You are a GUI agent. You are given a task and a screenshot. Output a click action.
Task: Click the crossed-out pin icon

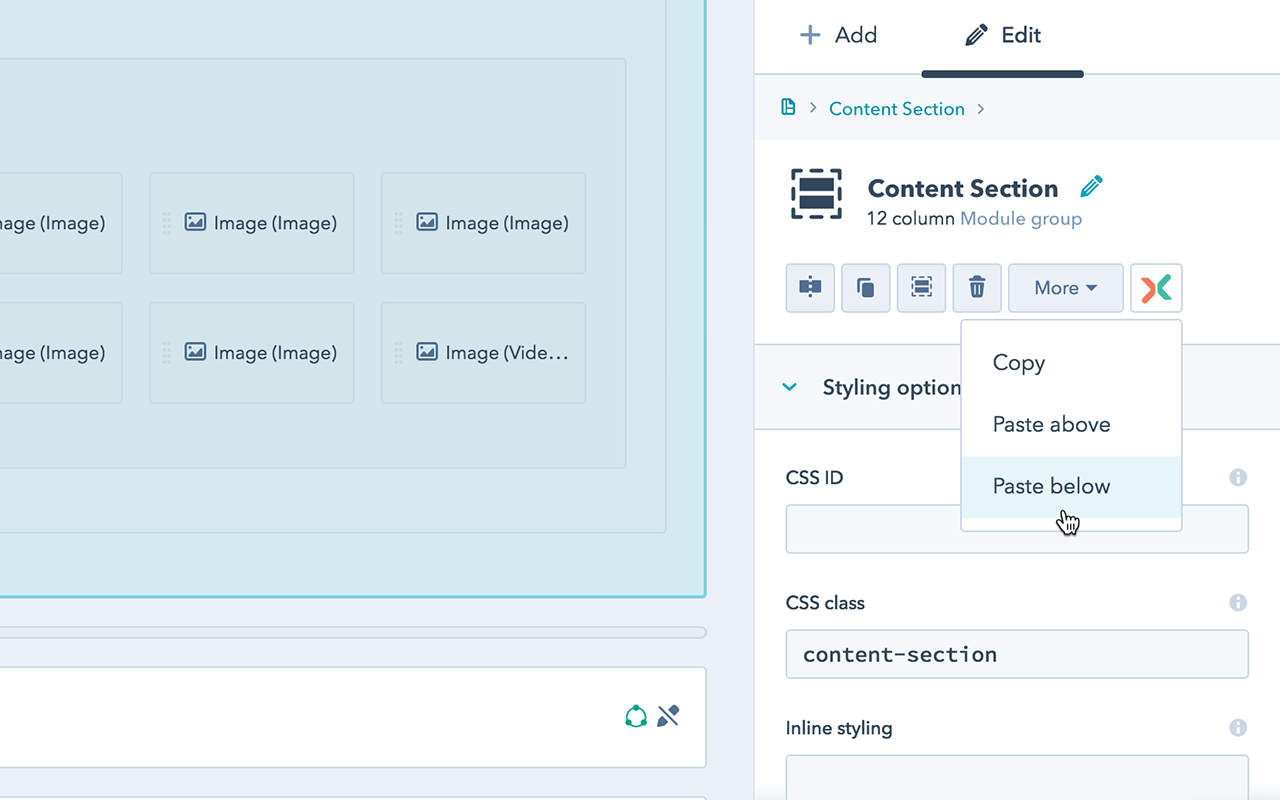pyautogui.click(x=668, y=716)
